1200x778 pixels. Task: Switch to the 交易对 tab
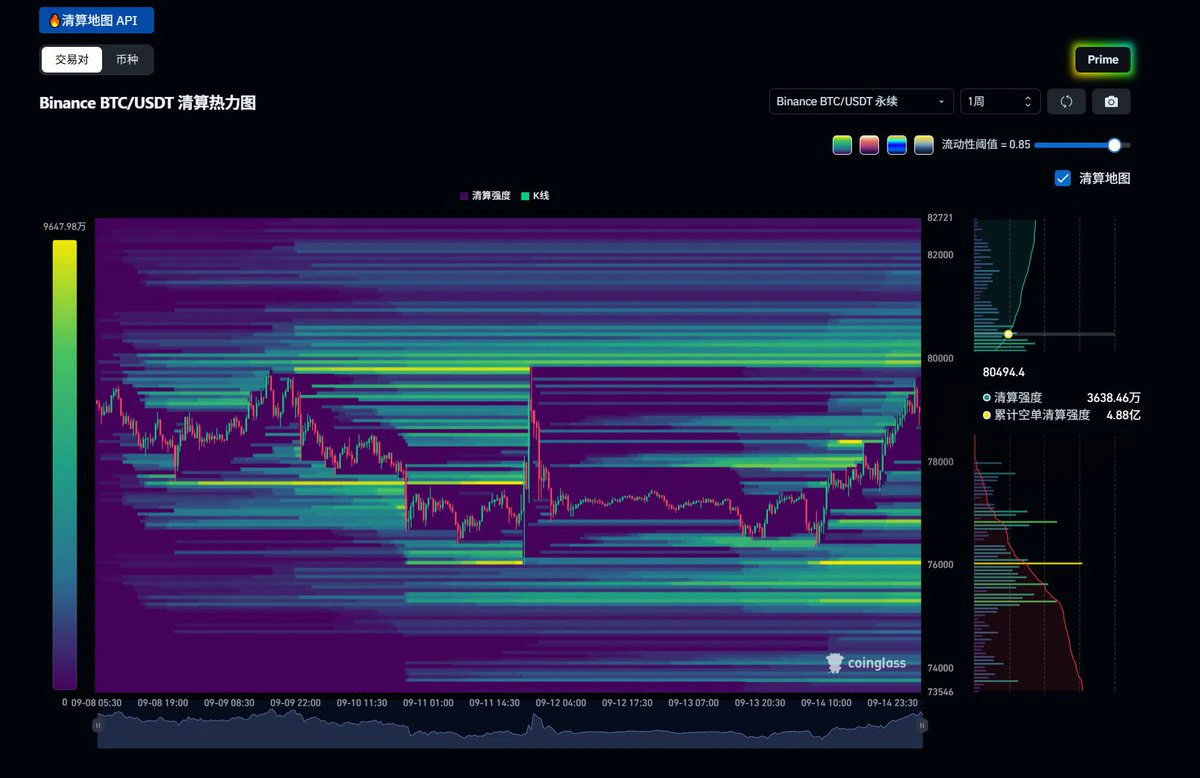pyautogui.click(x=72, y=59)
